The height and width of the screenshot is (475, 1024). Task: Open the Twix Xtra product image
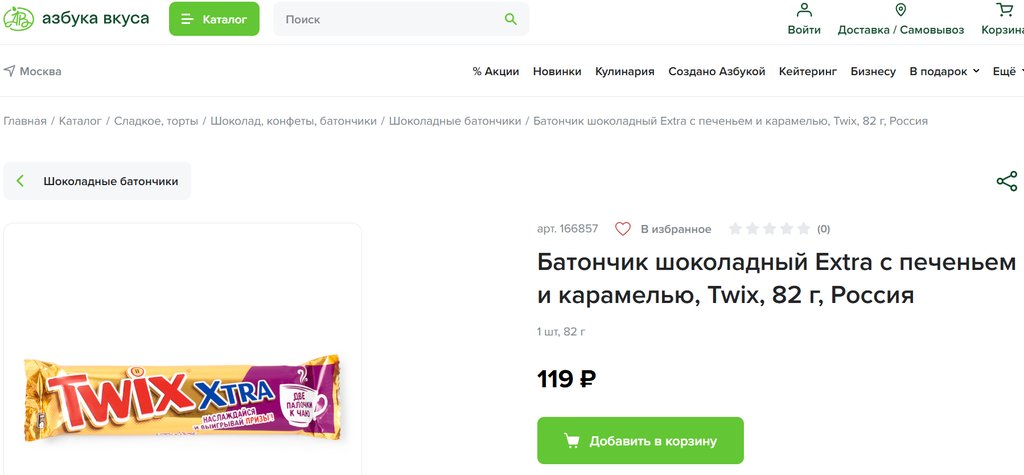coord(182,398)
